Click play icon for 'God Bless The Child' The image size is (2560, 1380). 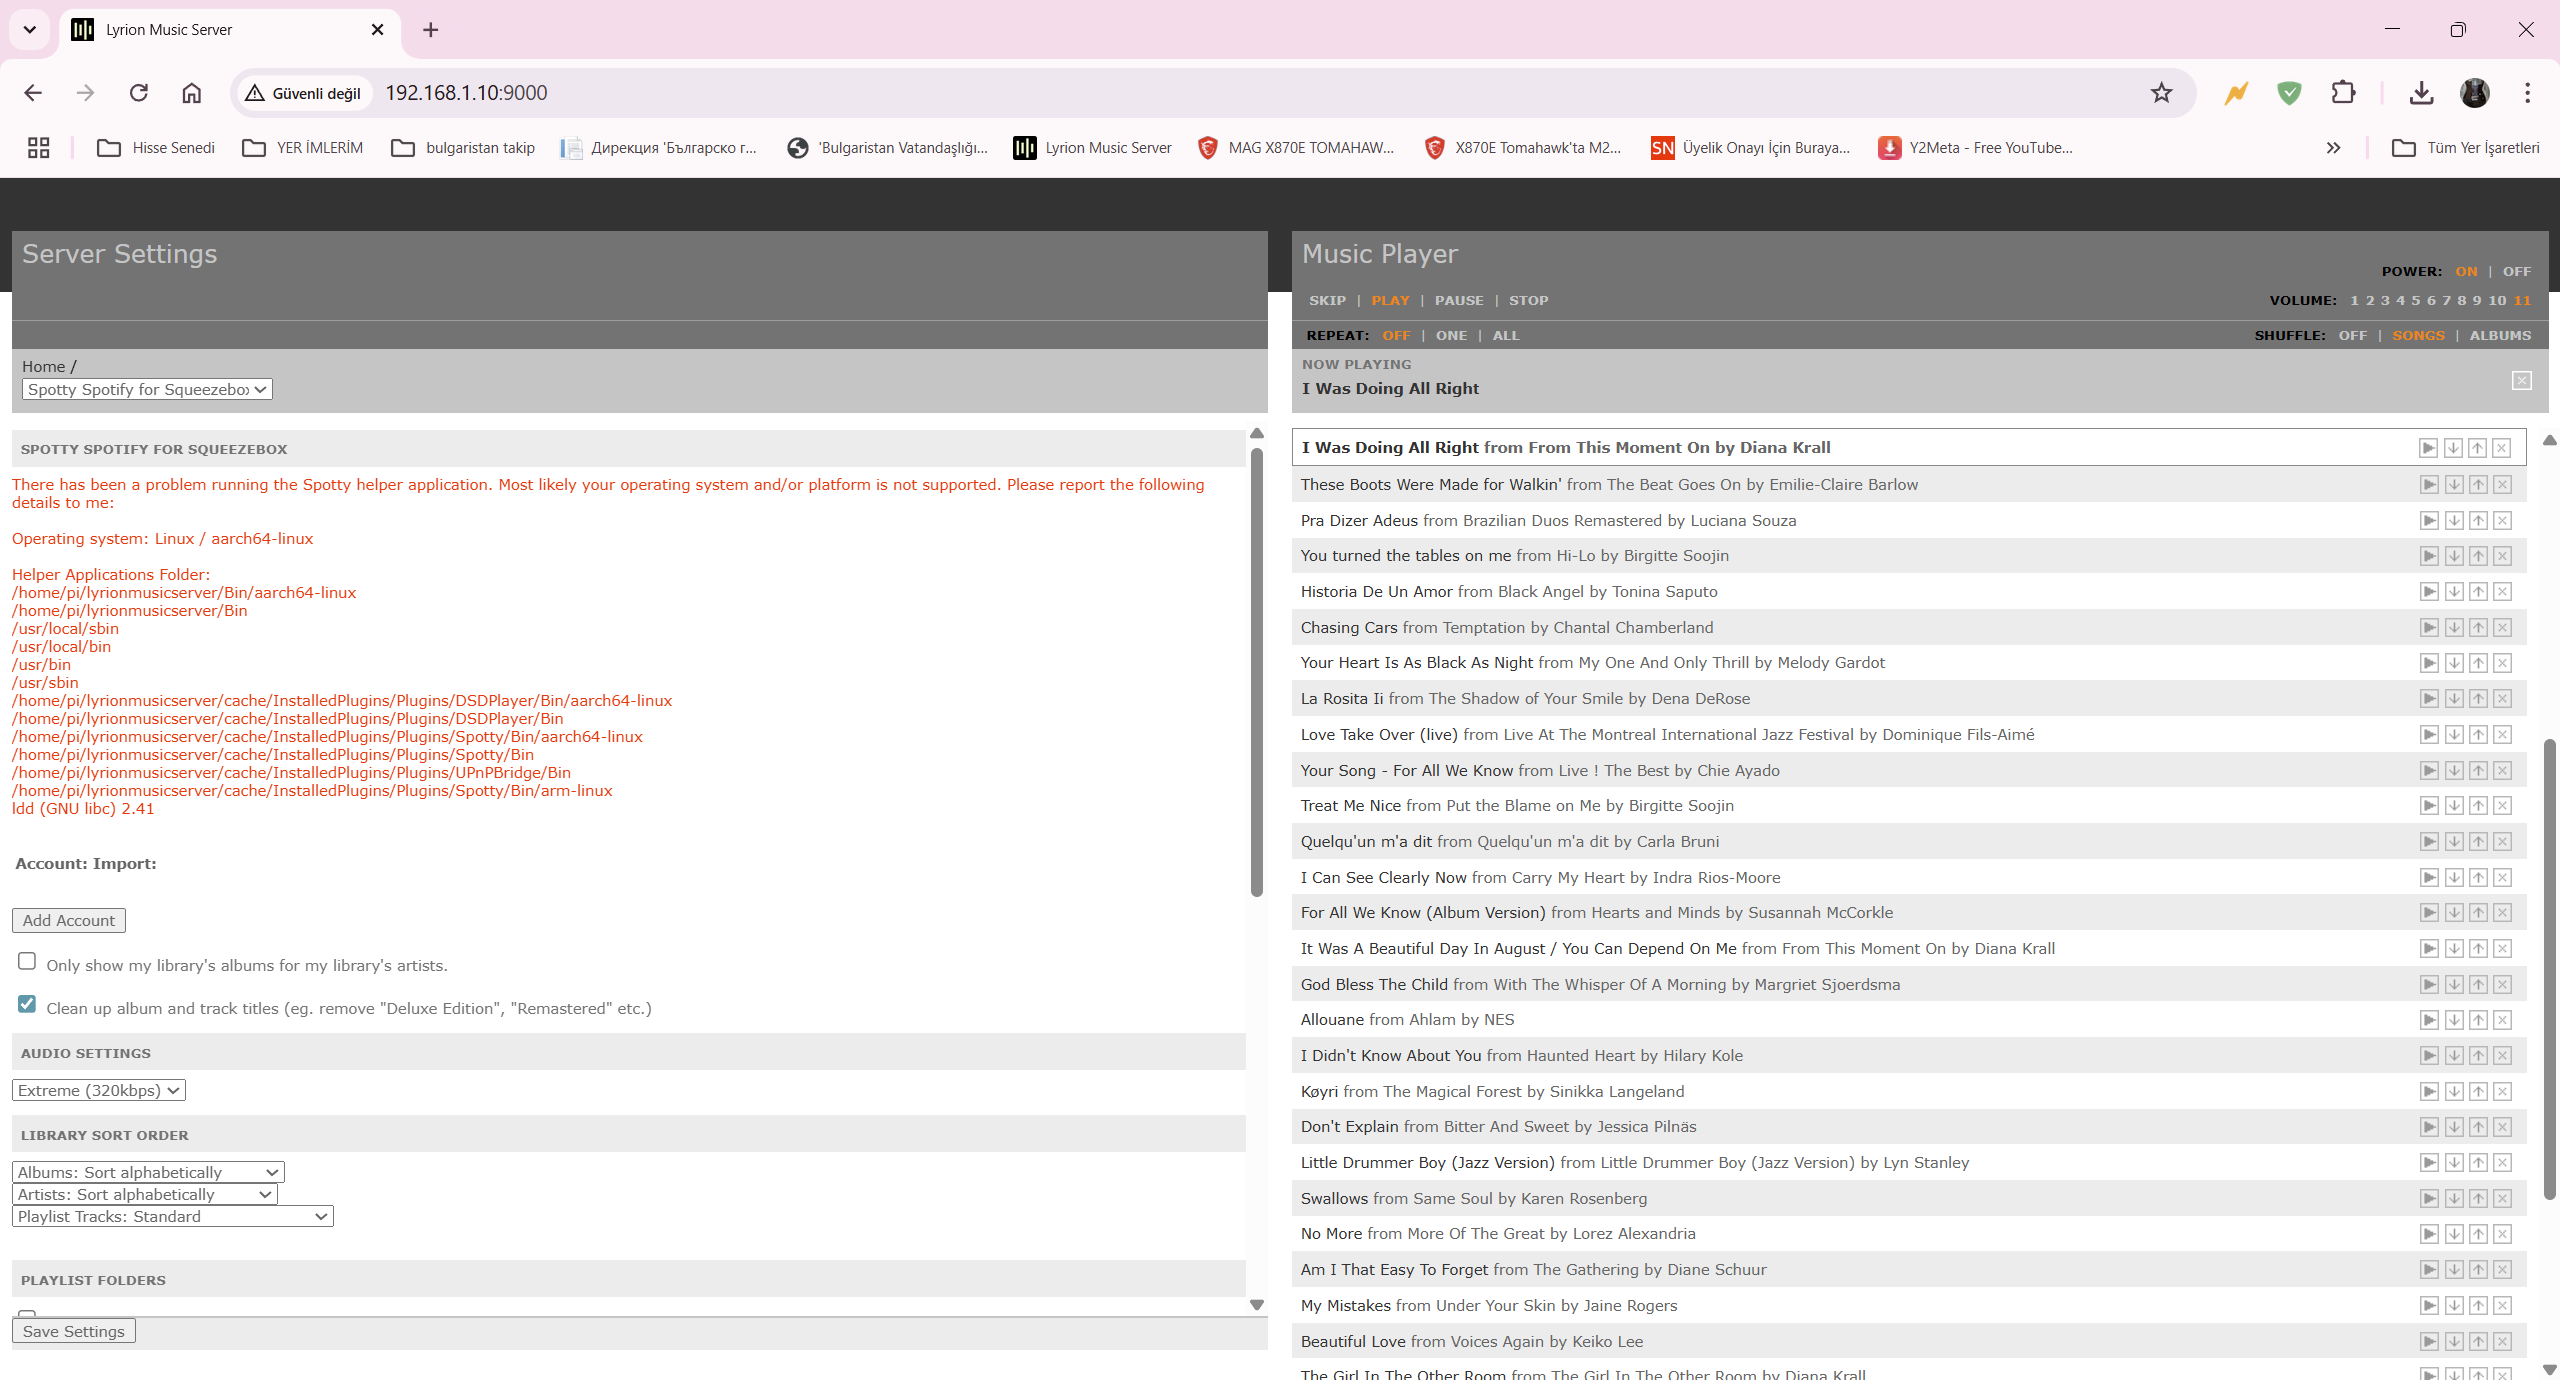click(x=2428, y=984)
